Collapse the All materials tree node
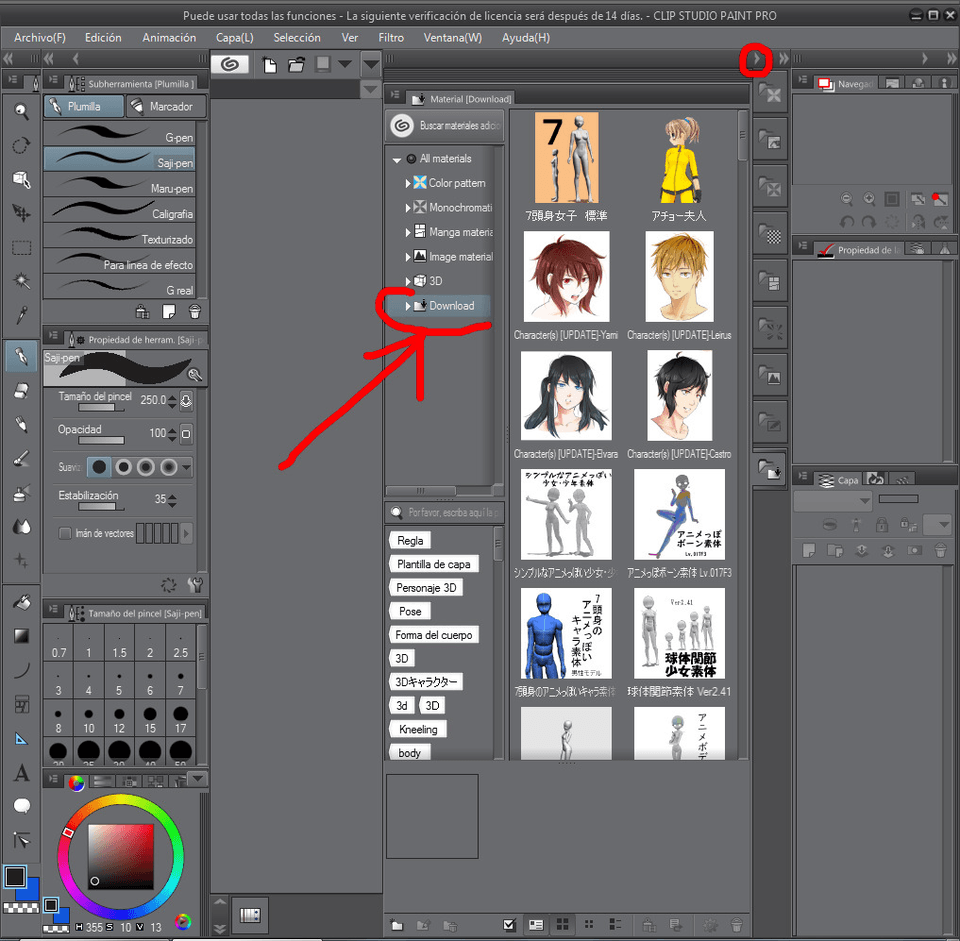This screenshot has width=960, height=941. (x=397, y=159)
